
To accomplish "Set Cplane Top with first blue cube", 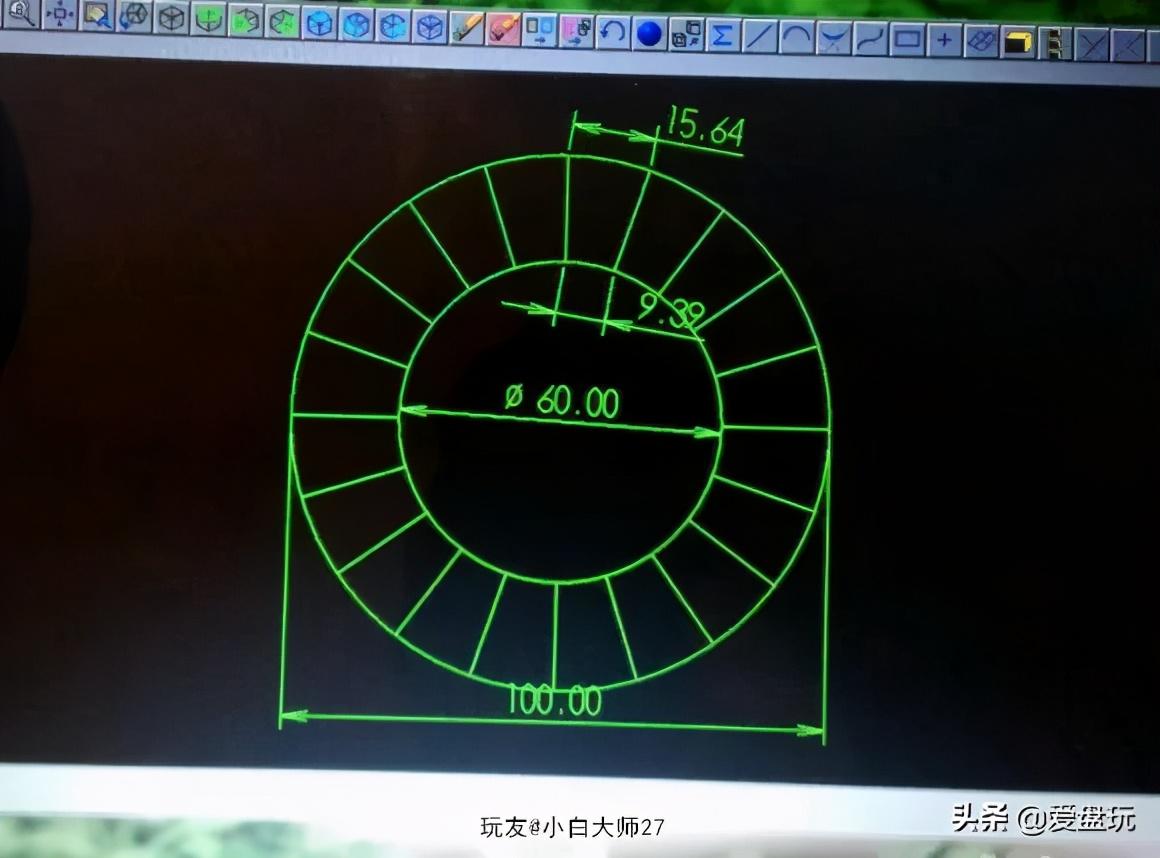I will click(319, 24).
